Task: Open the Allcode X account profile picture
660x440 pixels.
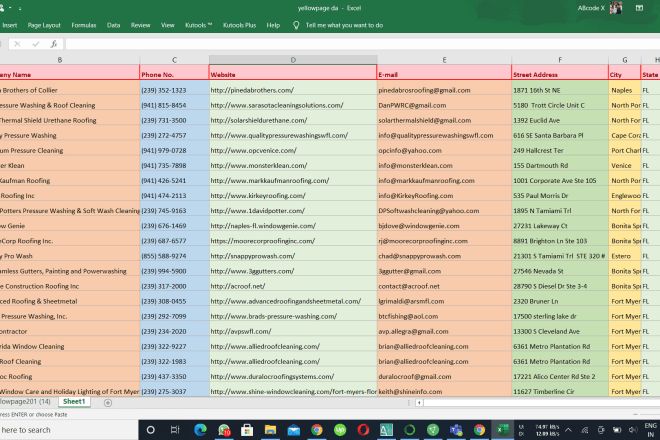Action: tap(616, 8)
